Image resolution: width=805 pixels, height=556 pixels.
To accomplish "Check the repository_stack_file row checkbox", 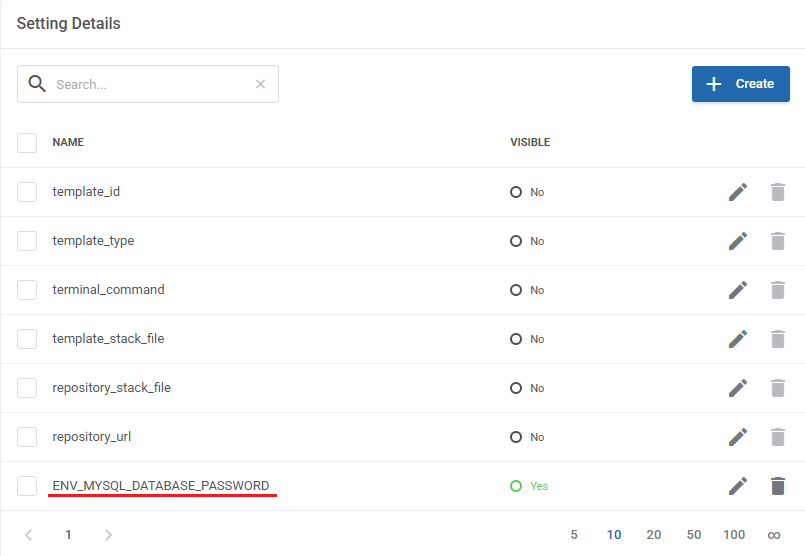I will pos(27,388).
